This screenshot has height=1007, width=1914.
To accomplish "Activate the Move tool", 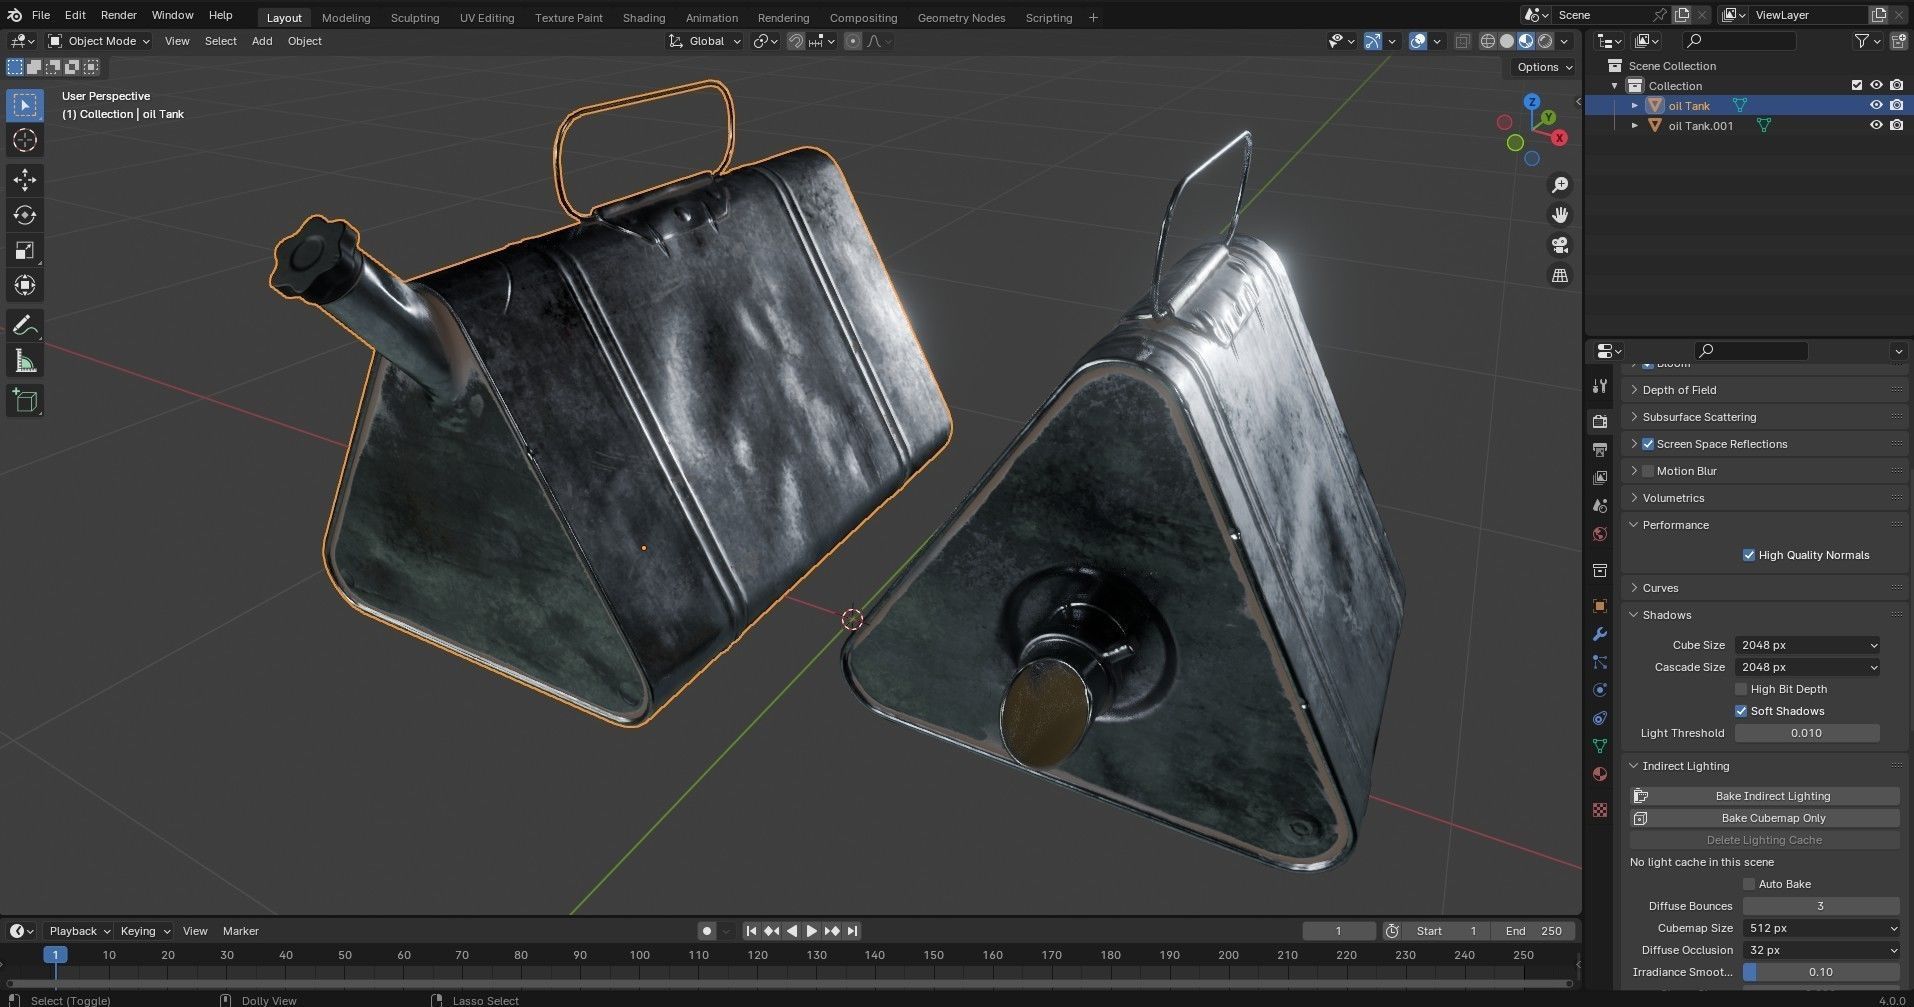I will [25, 180].
